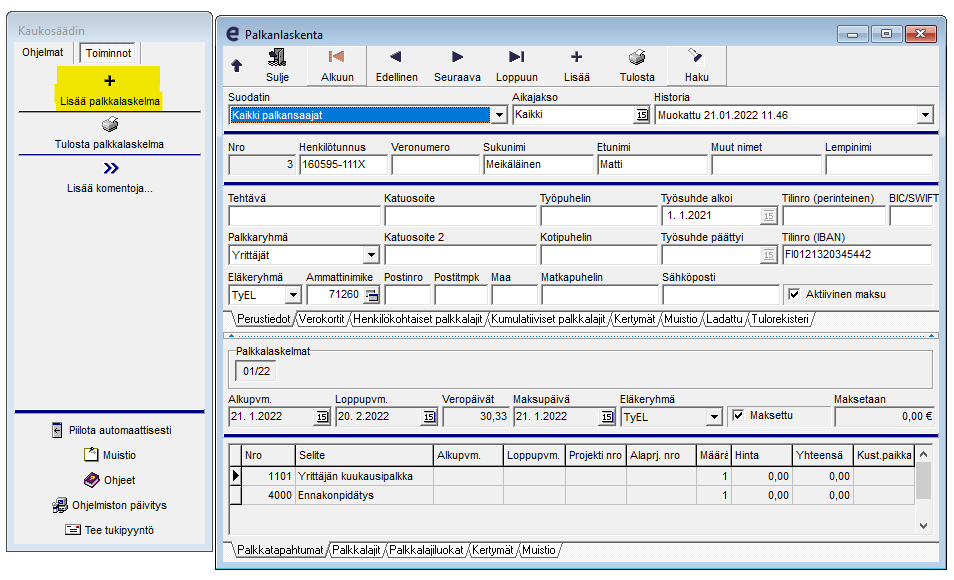Screen dimensions: 954x580
Task: Click the up arrow icon in toolbar
Action: [237, 65]
